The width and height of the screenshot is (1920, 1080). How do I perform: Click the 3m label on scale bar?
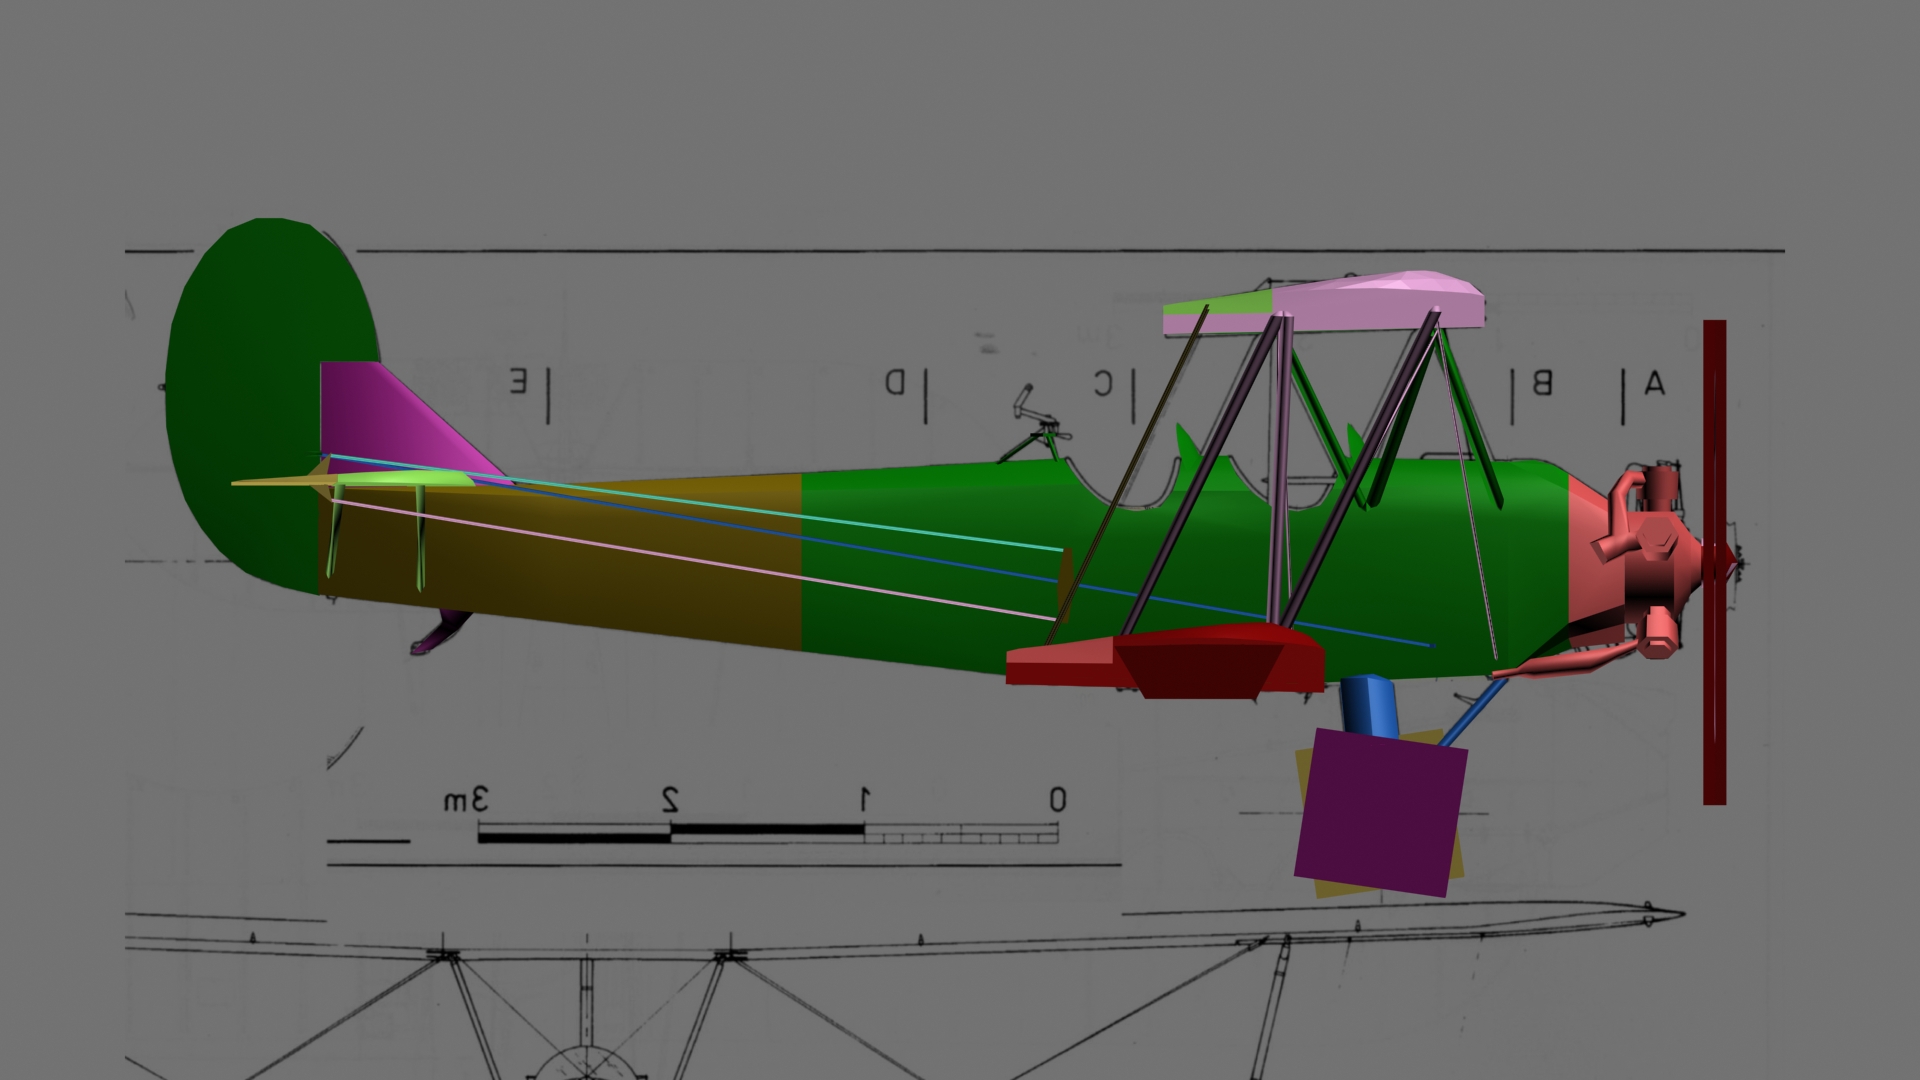tap(467, 800)
